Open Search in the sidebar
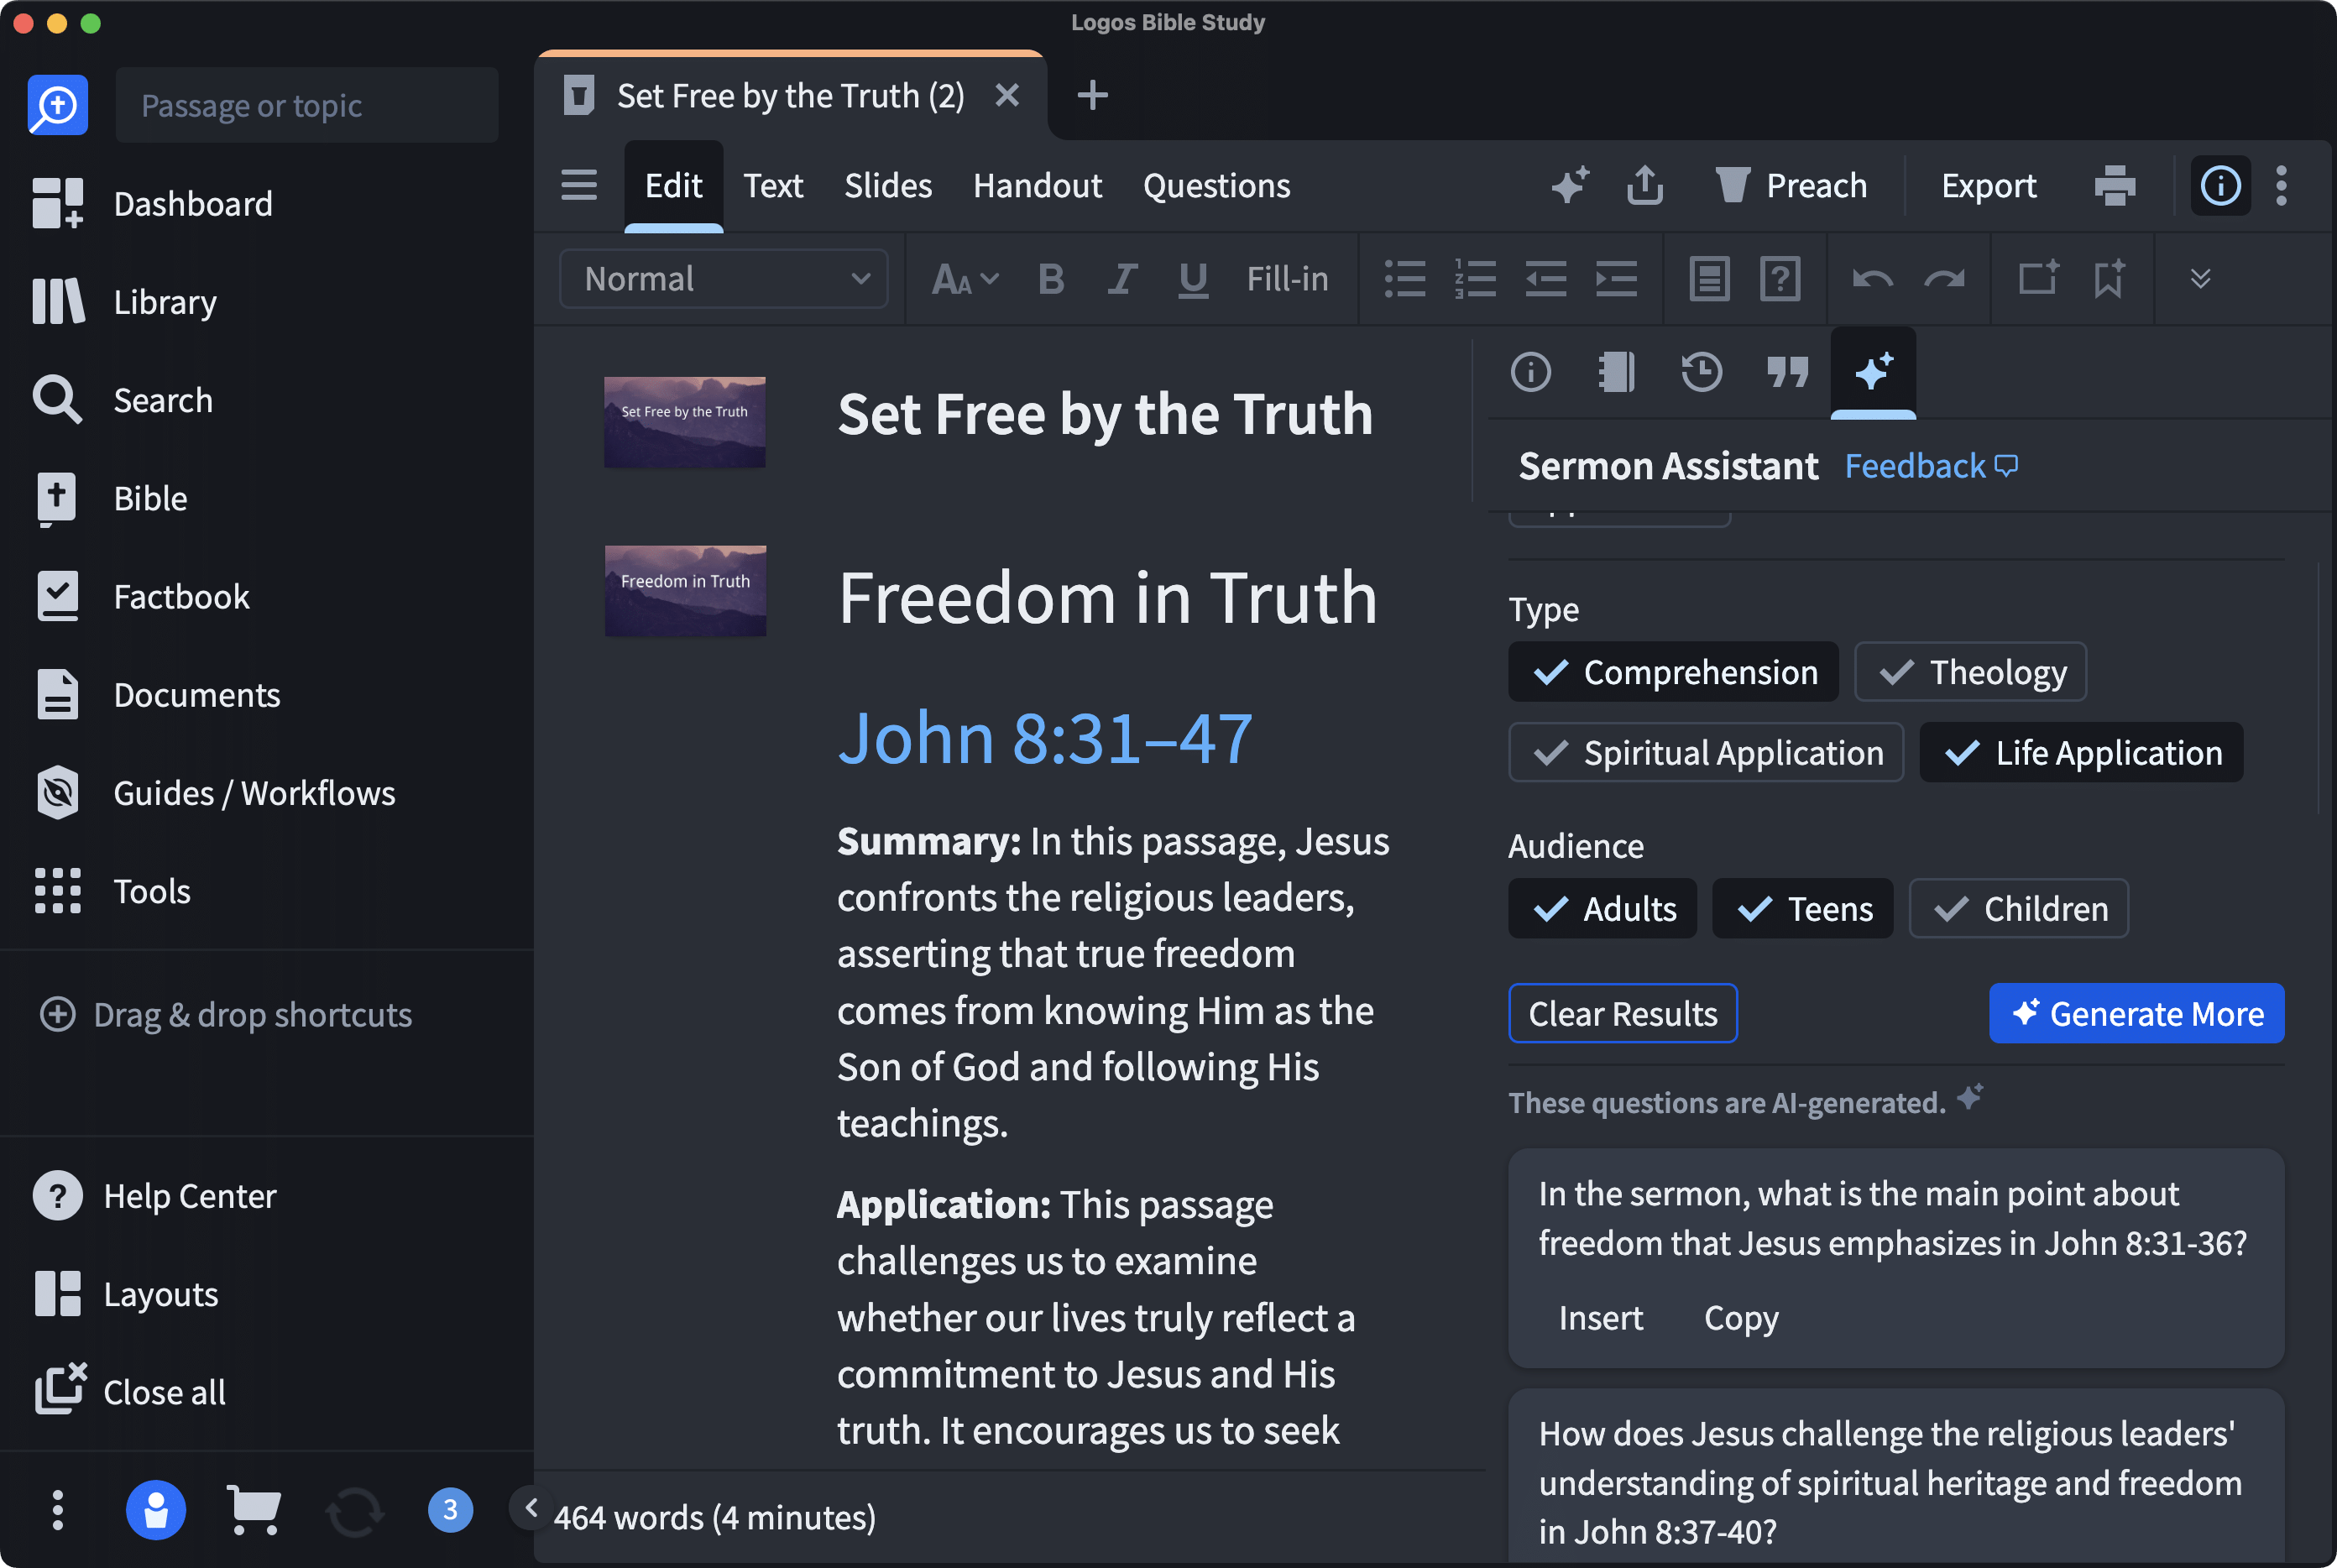The image size is (2337, 1568). (122, 400)
